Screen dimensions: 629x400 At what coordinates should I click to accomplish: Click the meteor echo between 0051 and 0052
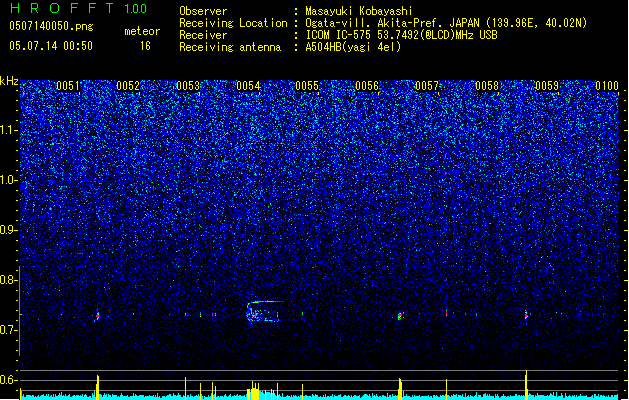[97, 315]
